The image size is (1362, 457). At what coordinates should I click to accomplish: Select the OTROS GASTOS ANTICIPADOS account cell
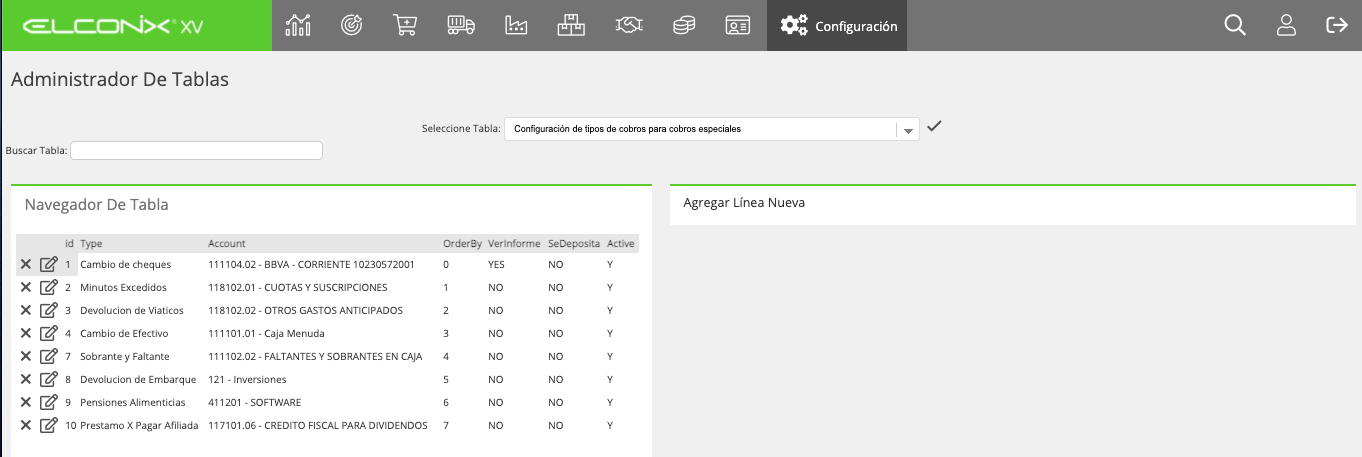pos(305,310)
